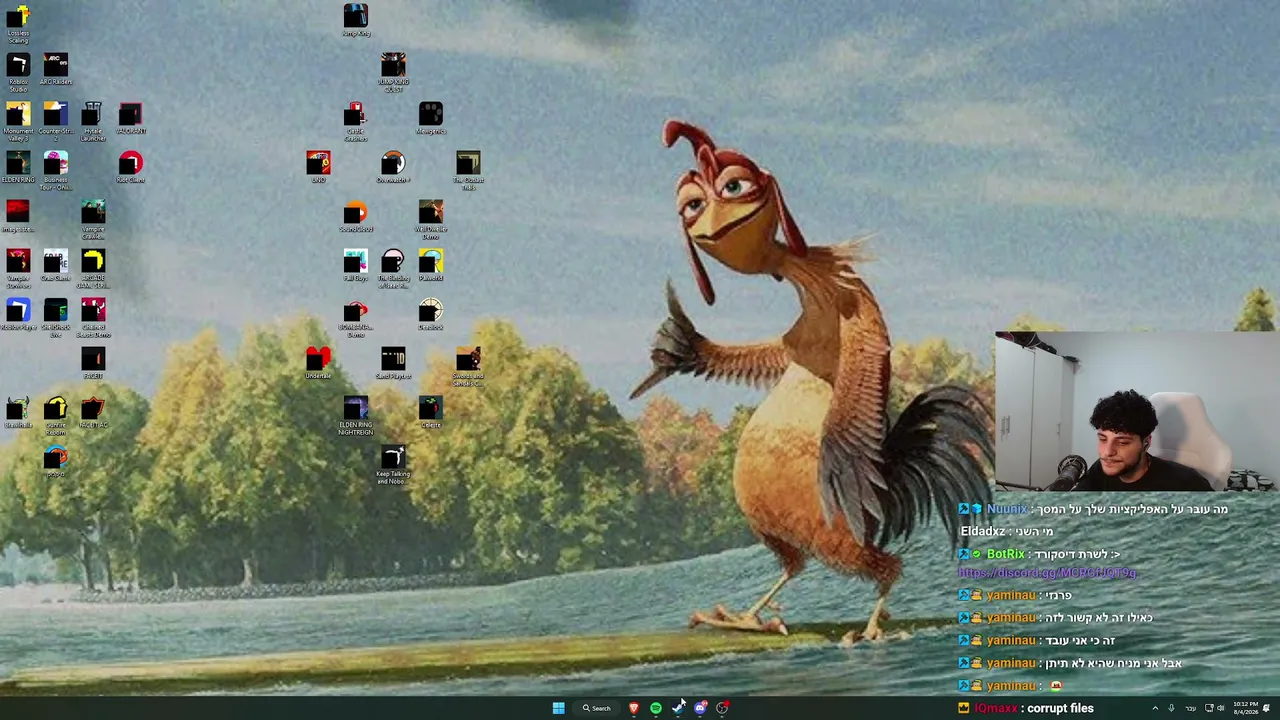Screen dimensions: 1280x720
Task: Select the Vampire Survivors desktop icon
Action: [18, 269]
